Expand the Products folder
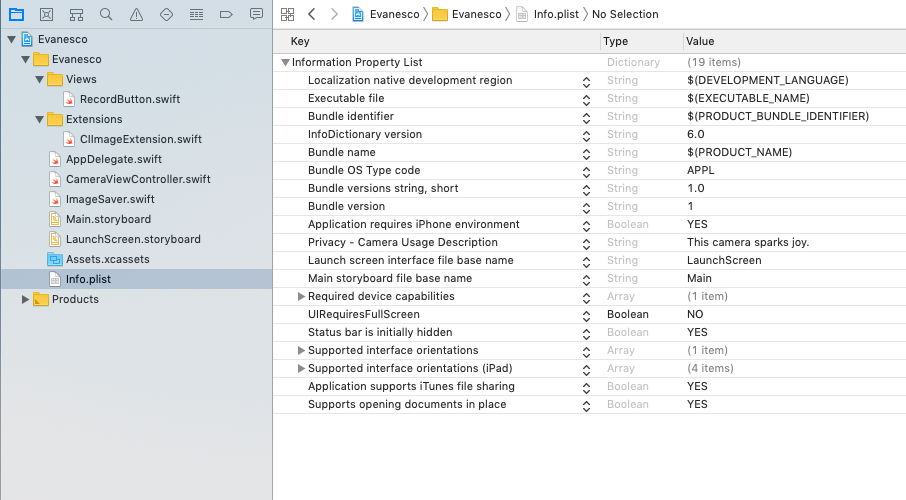Image resolution: width=906 pixels, height=500 pixels. [26, 299]
